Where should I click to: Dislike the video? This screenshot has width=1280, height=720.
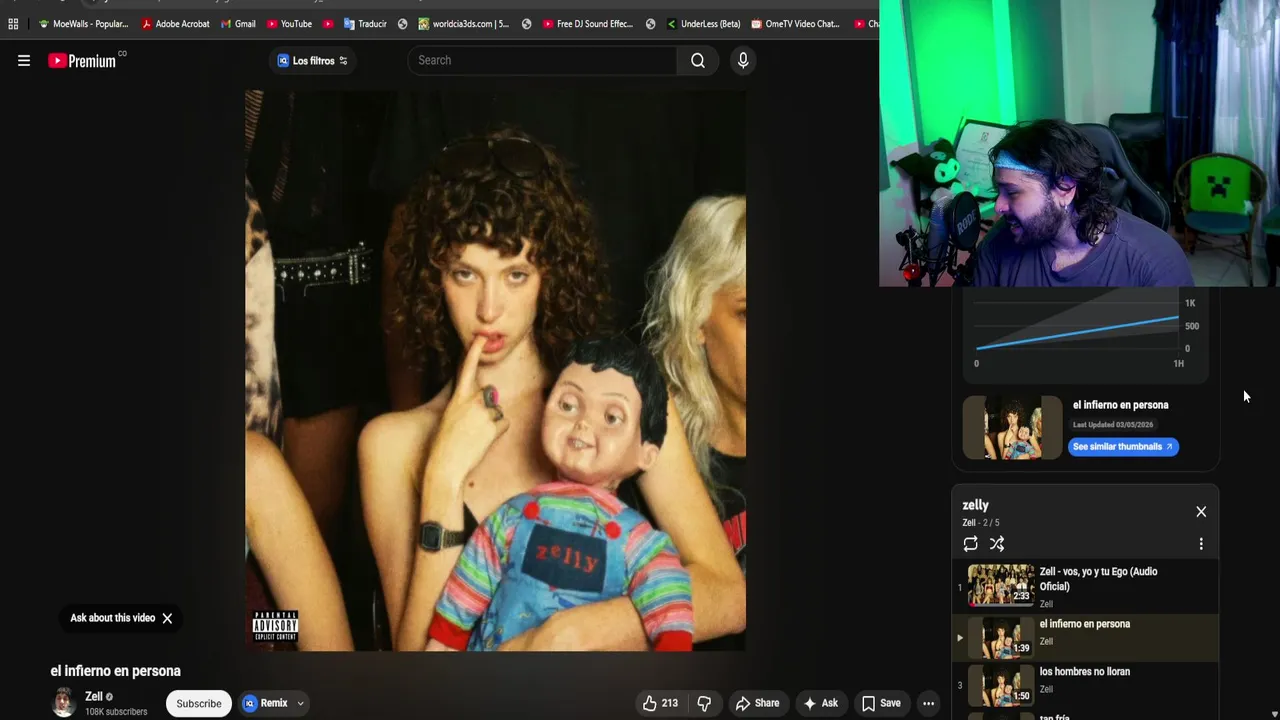(x=704, y=704)
